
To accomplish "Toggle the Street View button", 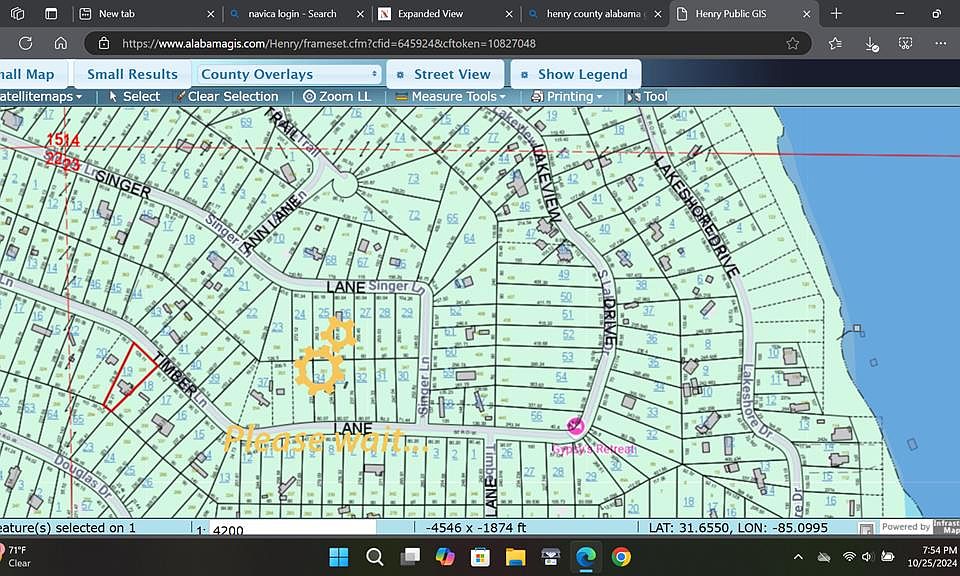I will coord(443,74).
